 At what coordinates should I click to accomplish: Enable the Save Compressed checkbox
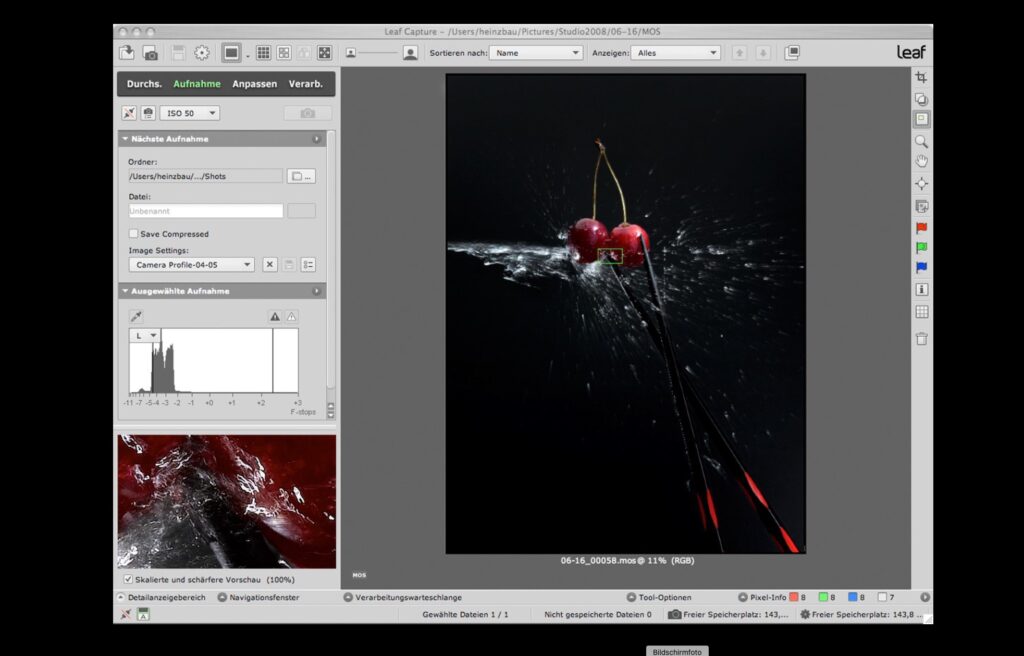coord(134,234)
